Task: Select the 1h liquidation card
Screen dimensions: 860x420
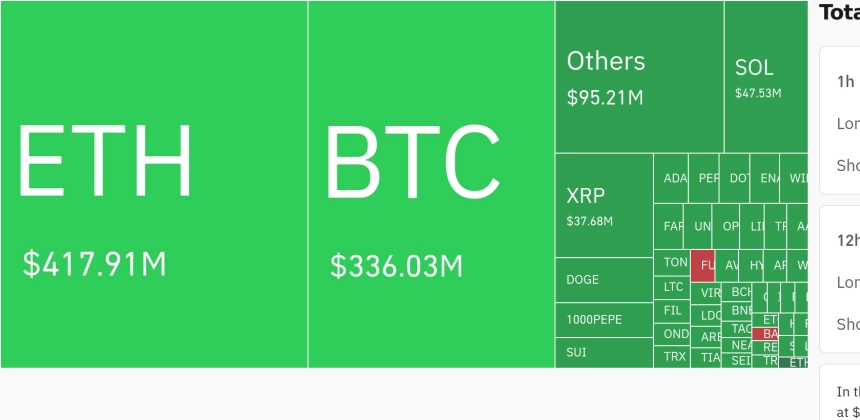Action: [x=840, y=121]
